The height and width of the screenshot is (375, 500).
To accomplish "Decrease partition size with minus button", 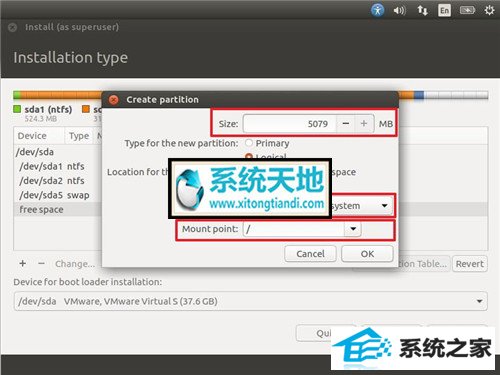I will click(346, 124).
